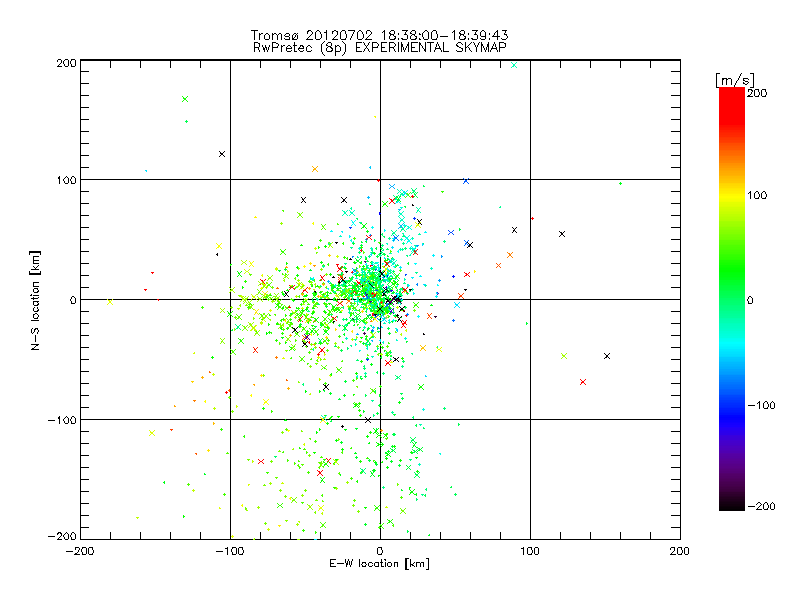Screen dimensions: 800x600
Task: Click the x-axis tick label "100"
Action: (x=530, y=551)
